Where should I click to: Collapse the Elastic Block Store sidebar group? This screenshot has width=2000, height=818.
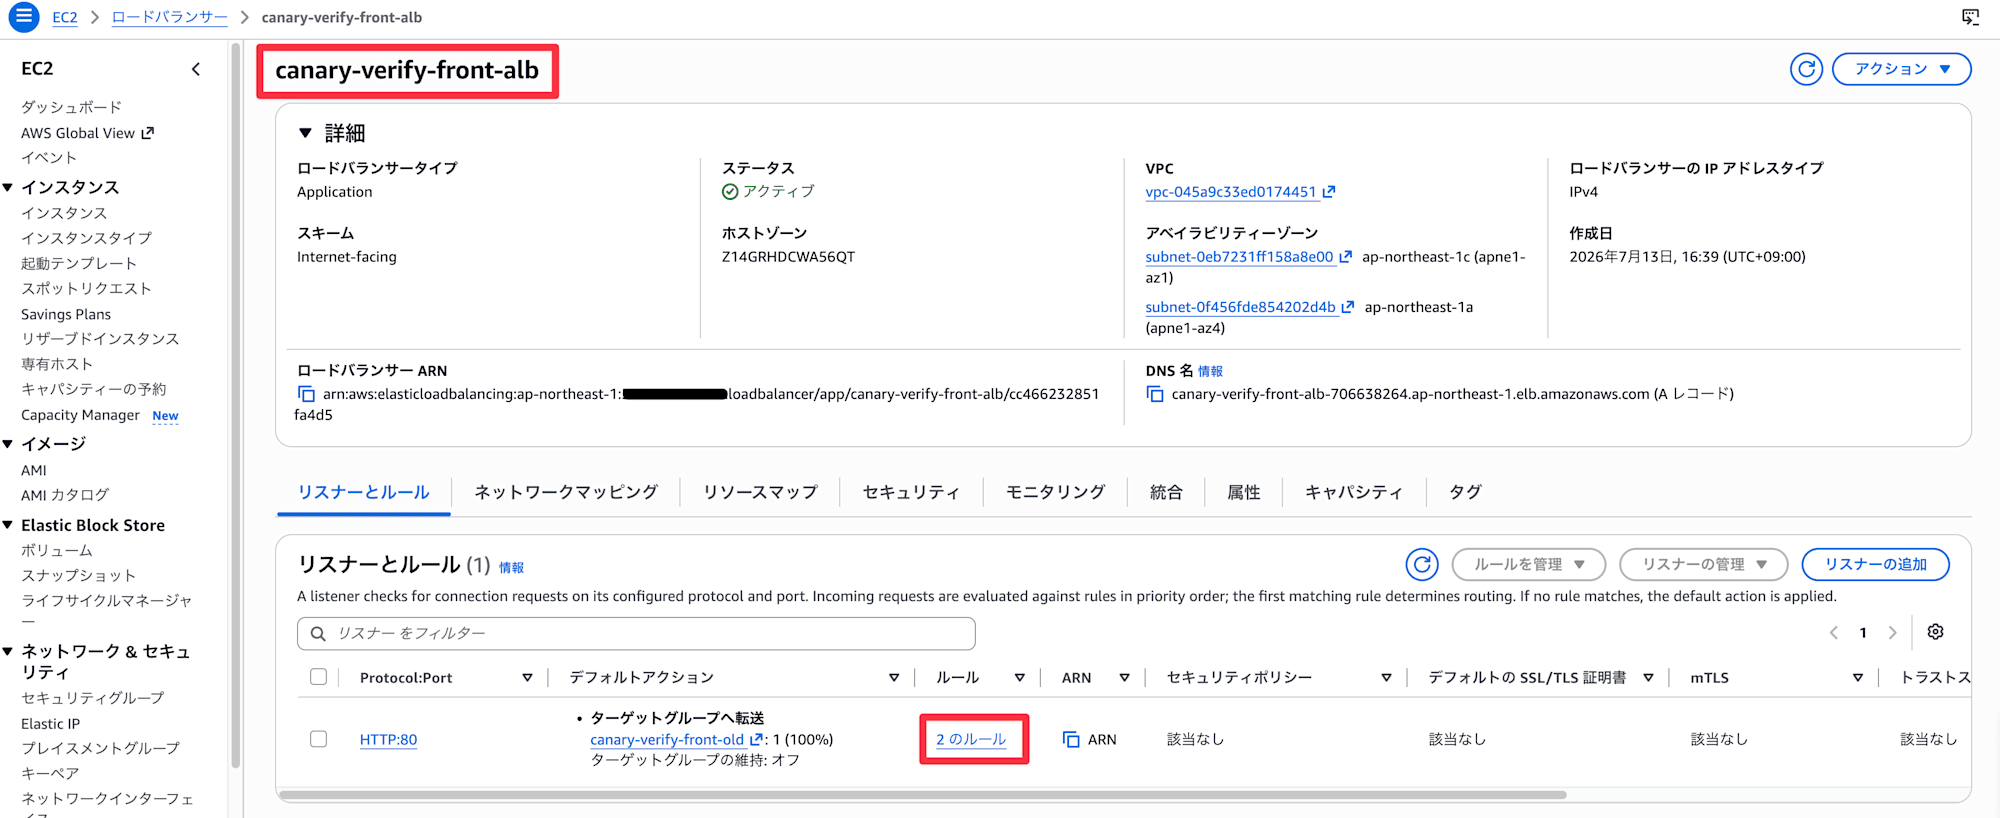pos(8,525)
